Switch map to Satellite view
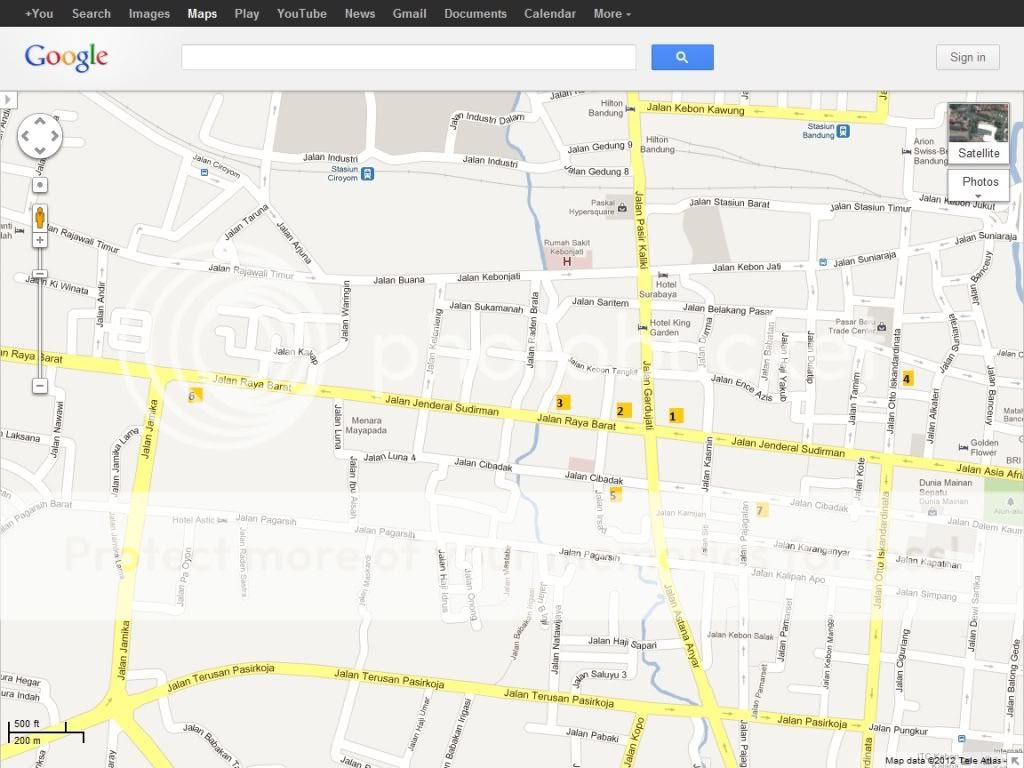Image resolution: width=1024 pixels, height=768 pixels. (x=978, y=133)
